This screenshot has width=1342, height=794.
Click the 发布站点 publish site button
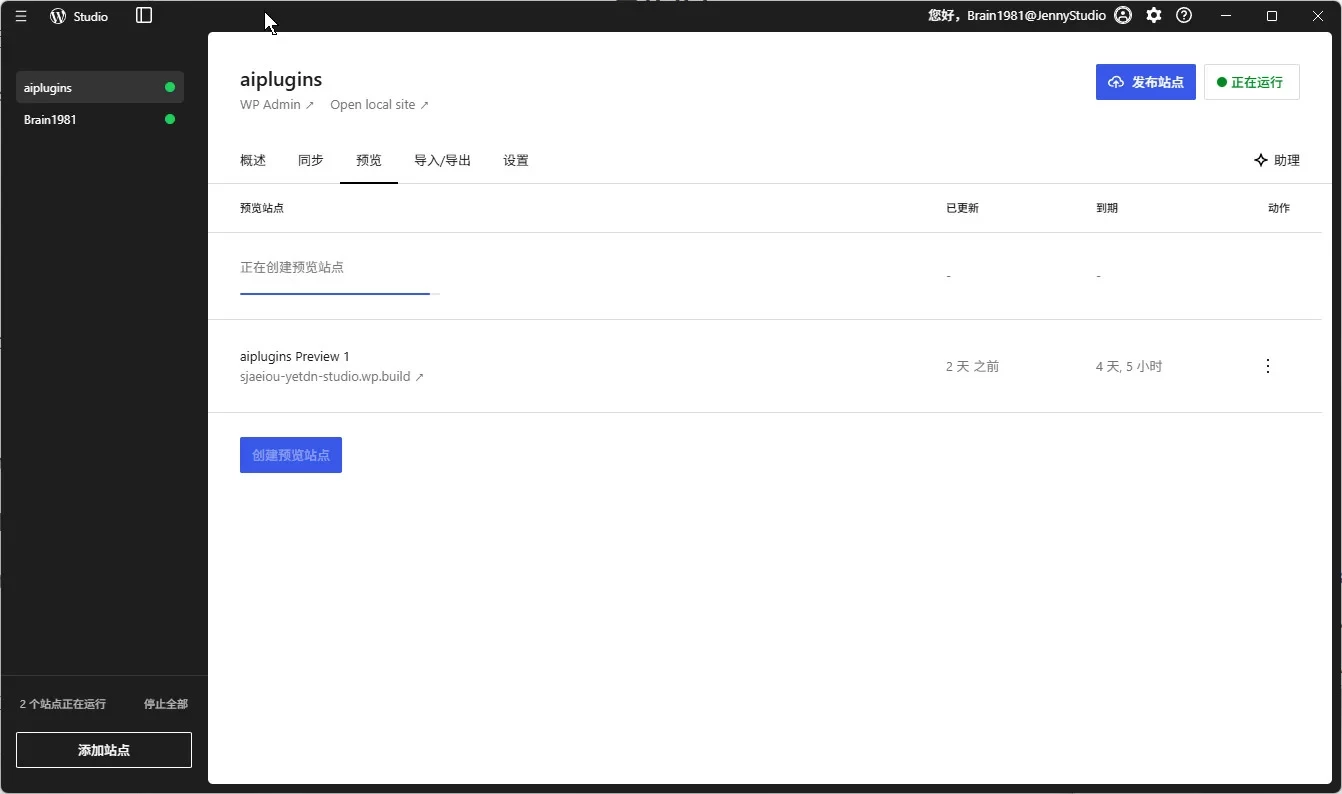(1145, 82)
